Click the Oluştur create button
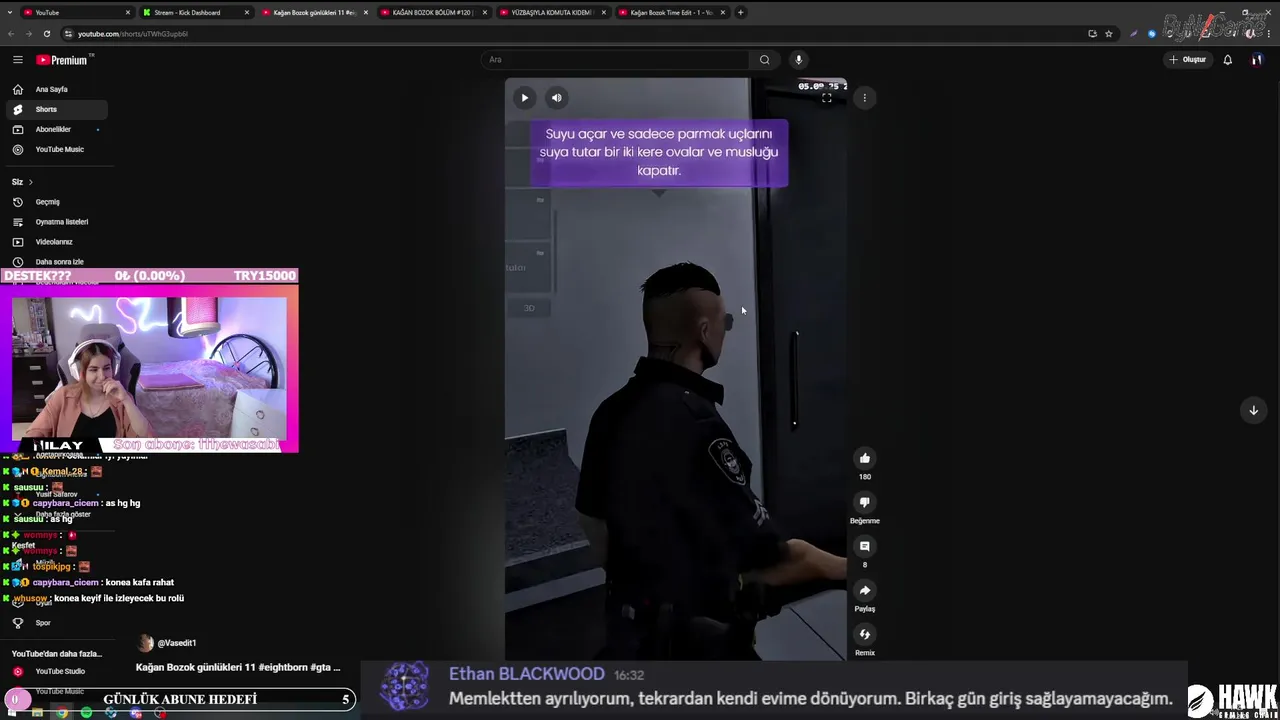Viewport: 1280px width, 720px height. tap(1189, 60)
